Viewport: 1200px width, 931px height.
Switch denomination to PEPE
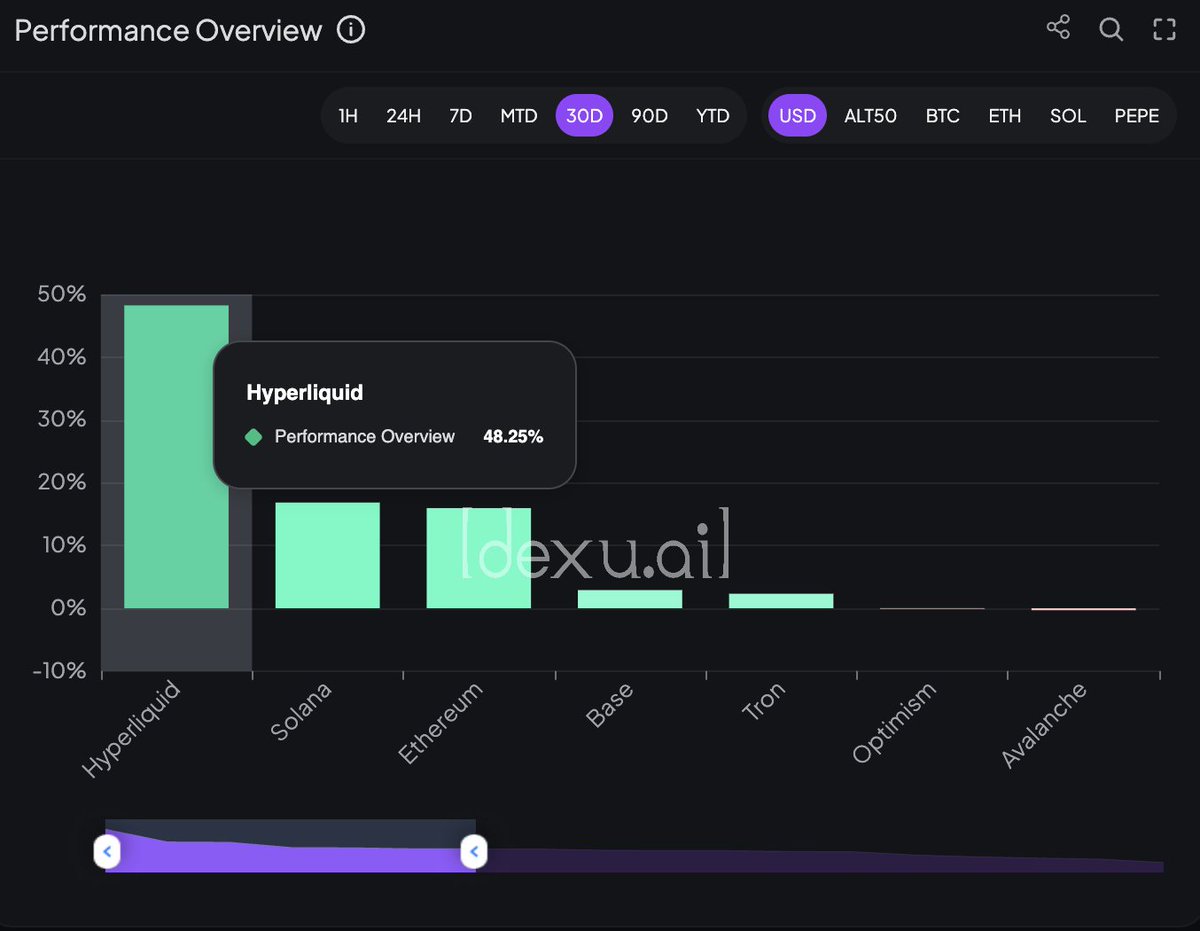point(1137,116)
